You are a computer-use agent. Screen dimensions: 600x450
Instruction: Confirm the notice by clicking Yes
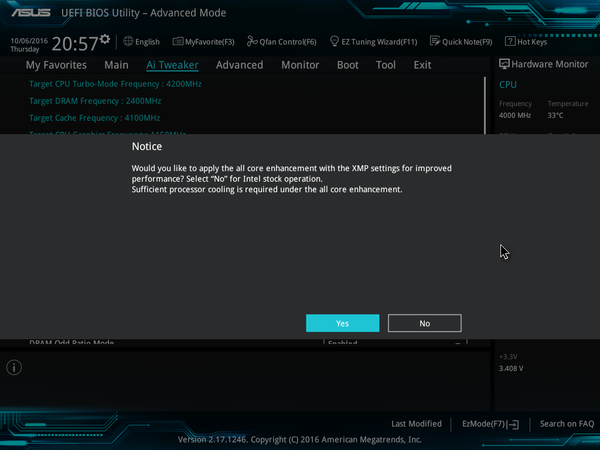pyautogui.click(x=342, y=323)
